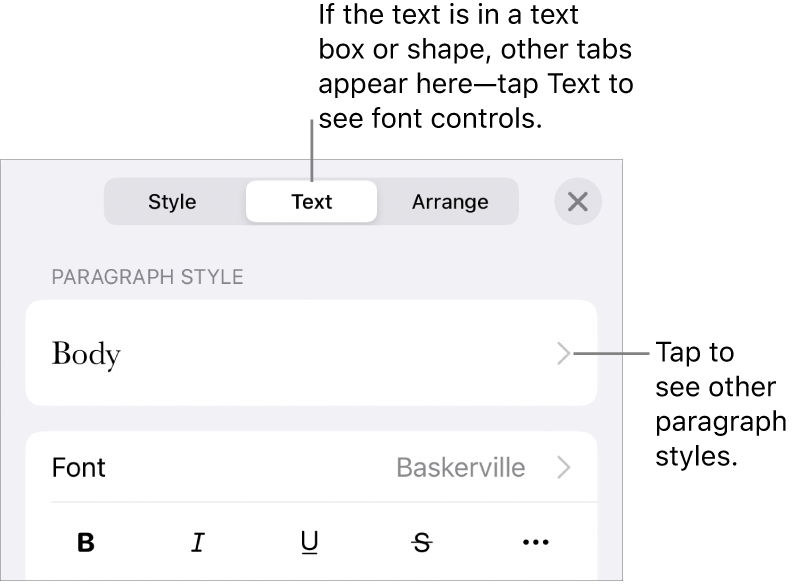Viewport: 806px width, 584px height.
Task: Toggle italic formatting
Action: pyautogui.click(x=198, y=542)
